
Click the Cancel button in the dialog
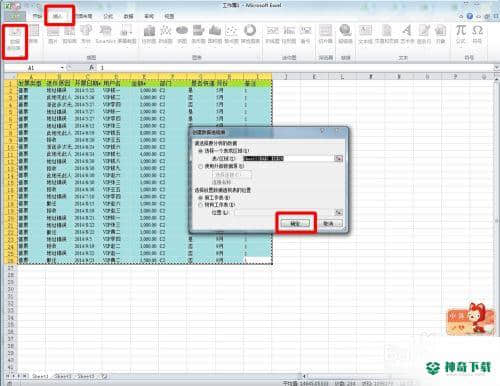pyautogui.click(x=329, y=223)
